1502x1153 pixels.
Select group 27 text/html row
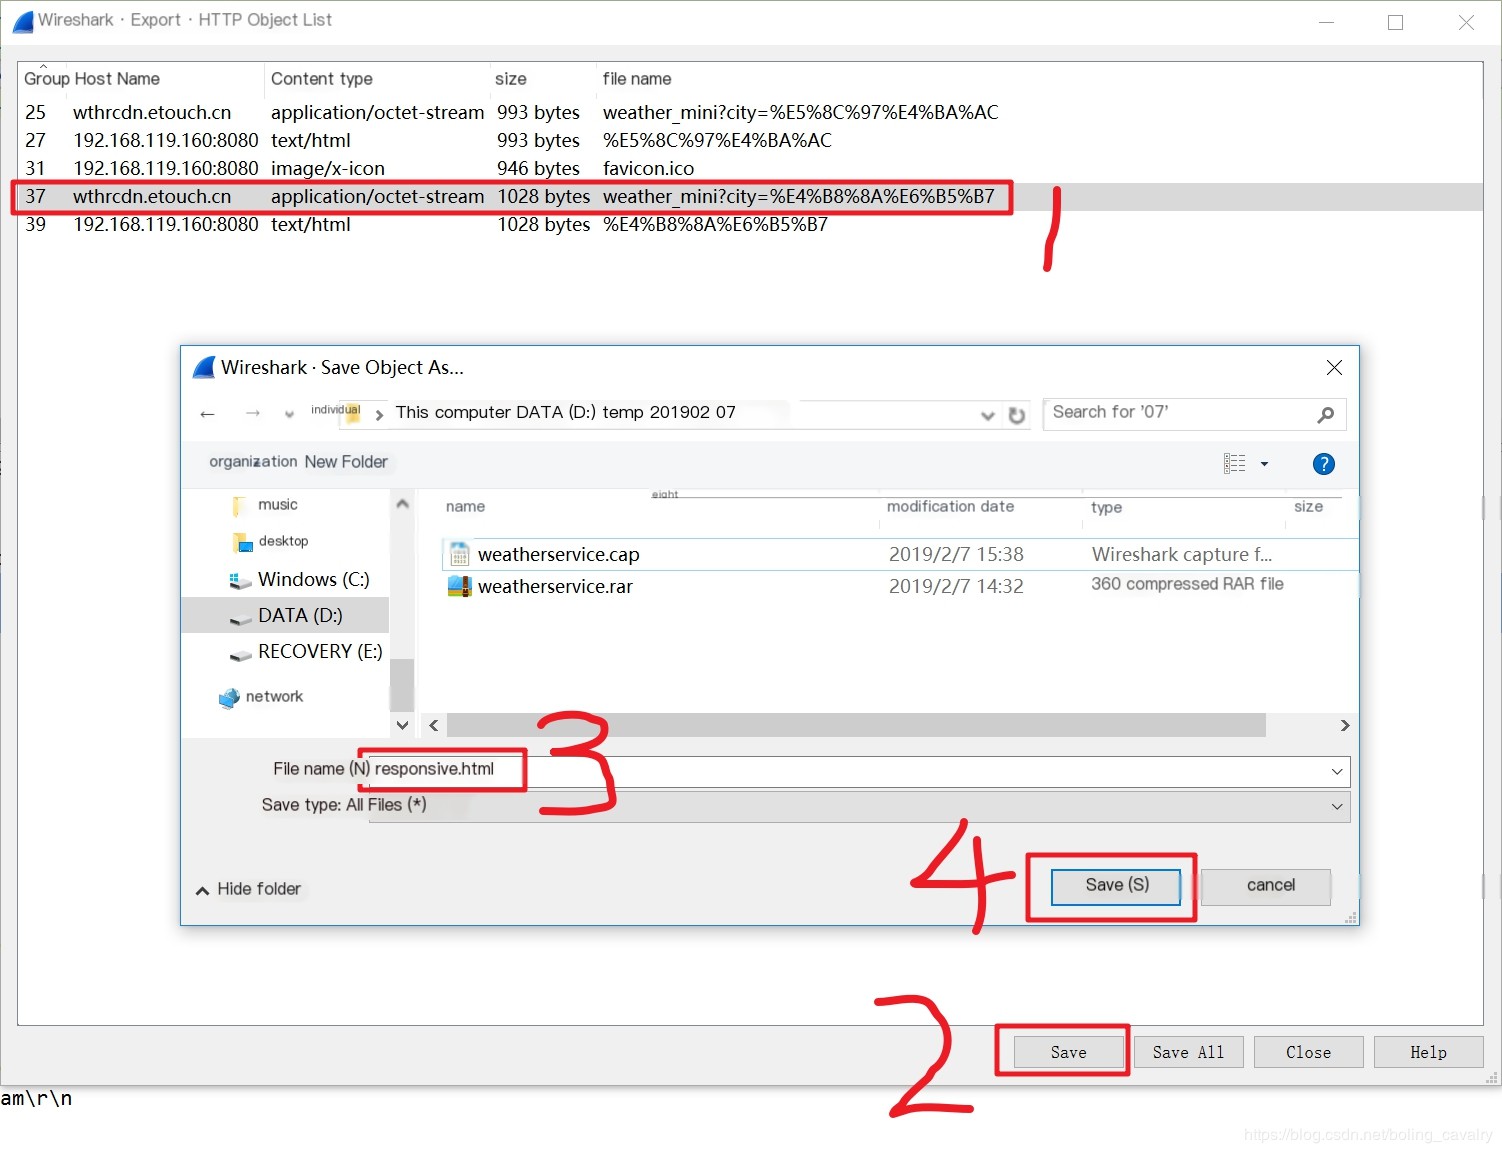tap(750, 140)
